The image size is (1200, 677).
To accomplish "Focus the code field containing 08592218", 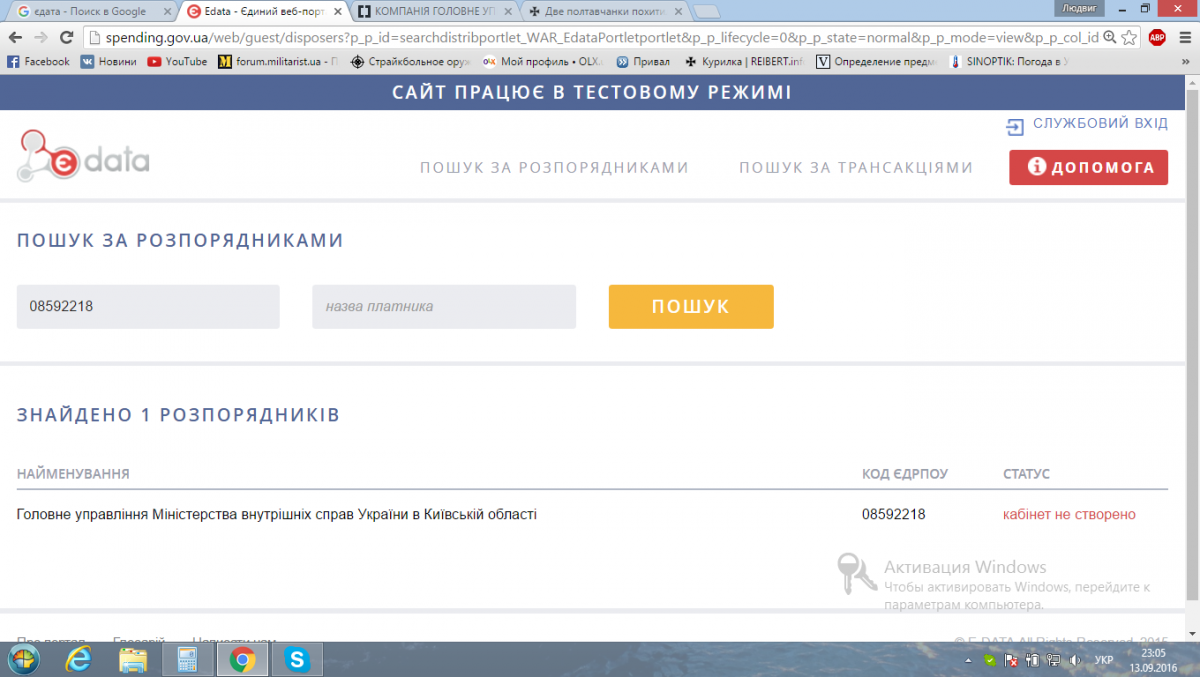I will [148, 307].
